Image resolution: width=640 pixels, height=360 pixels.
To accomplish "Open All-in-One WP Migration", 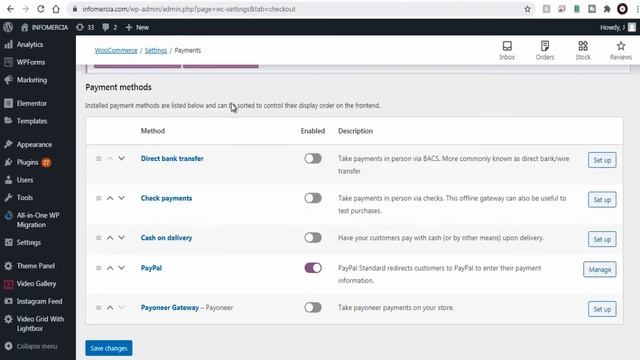I will tap(38, 220).
